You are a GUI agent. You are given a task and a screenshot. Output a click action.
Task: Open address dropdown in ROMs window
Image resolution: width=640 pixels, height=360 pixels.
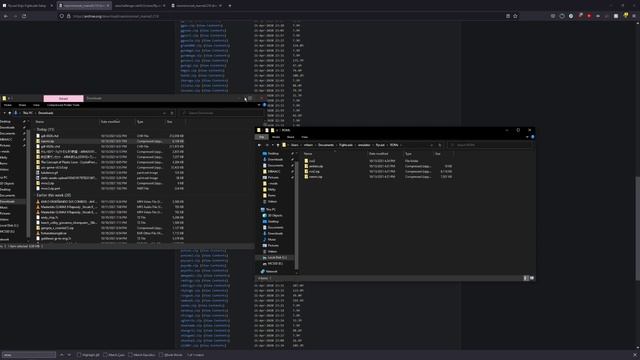click(431, 145)
